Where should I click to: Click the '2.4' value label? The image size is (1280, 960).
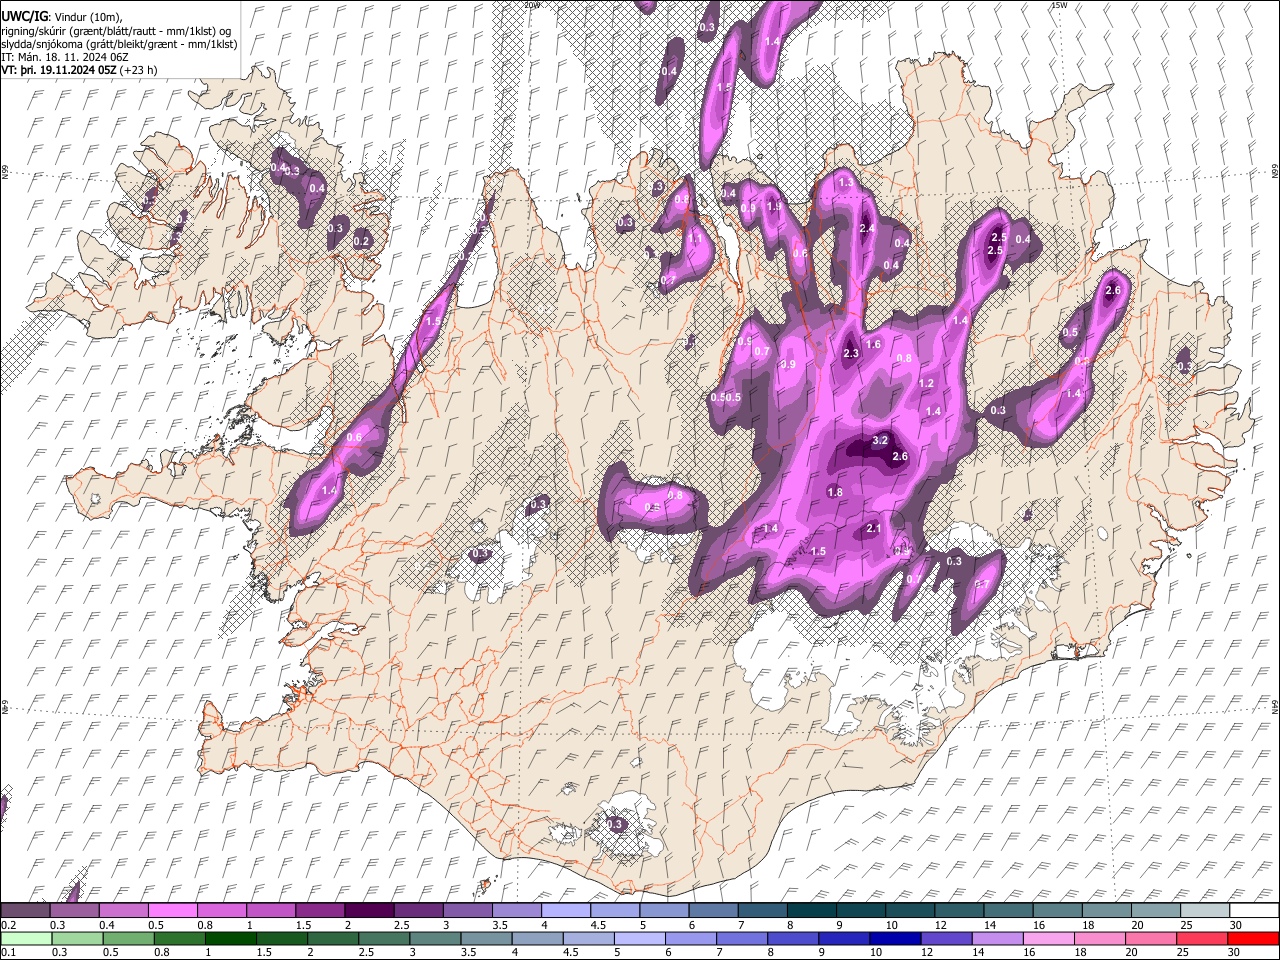pos(867,229)
